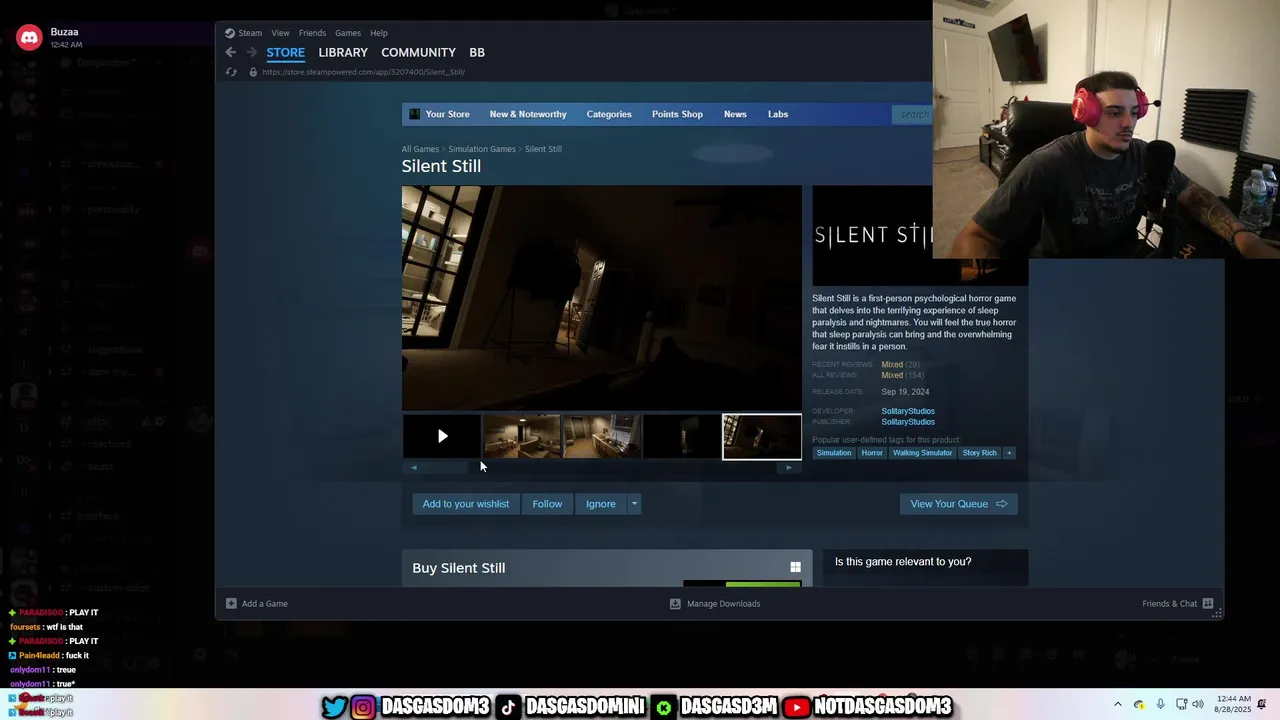
Task: Switch to the COMMUNITY tab
Action: (x=418, y=52)
